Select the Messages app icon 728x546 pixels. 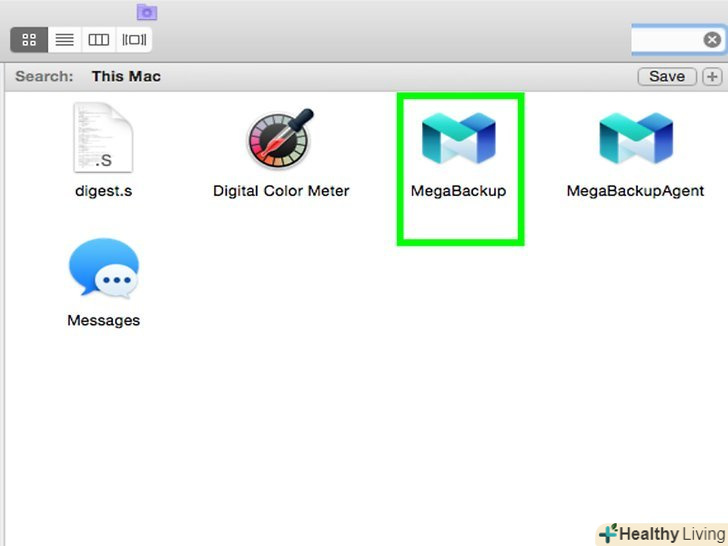pyautogui.click(x=104, y=268)
